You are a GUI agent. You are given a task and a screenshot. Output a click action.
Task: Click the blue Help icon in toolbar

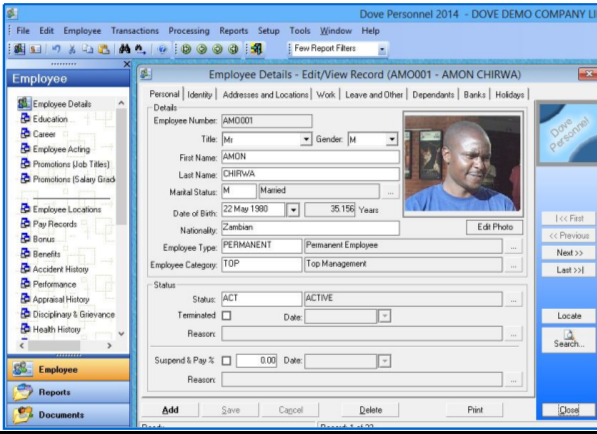tap(163, 49)
